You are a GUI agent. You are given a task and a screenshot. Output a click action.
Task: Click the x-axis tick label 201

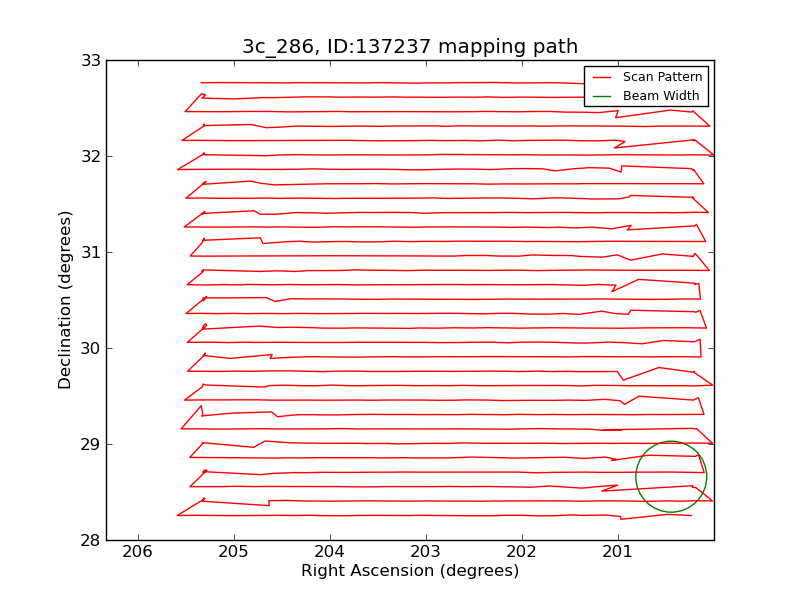617,552
